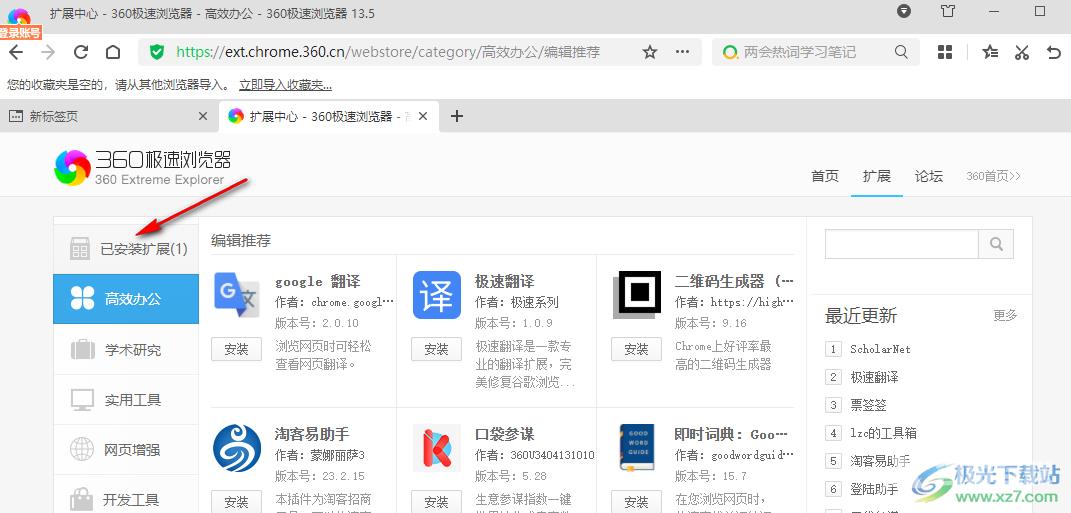Screen dimensions: 1071x513
Task: Click the undo closed tab icon
Action: point(1054,52)
